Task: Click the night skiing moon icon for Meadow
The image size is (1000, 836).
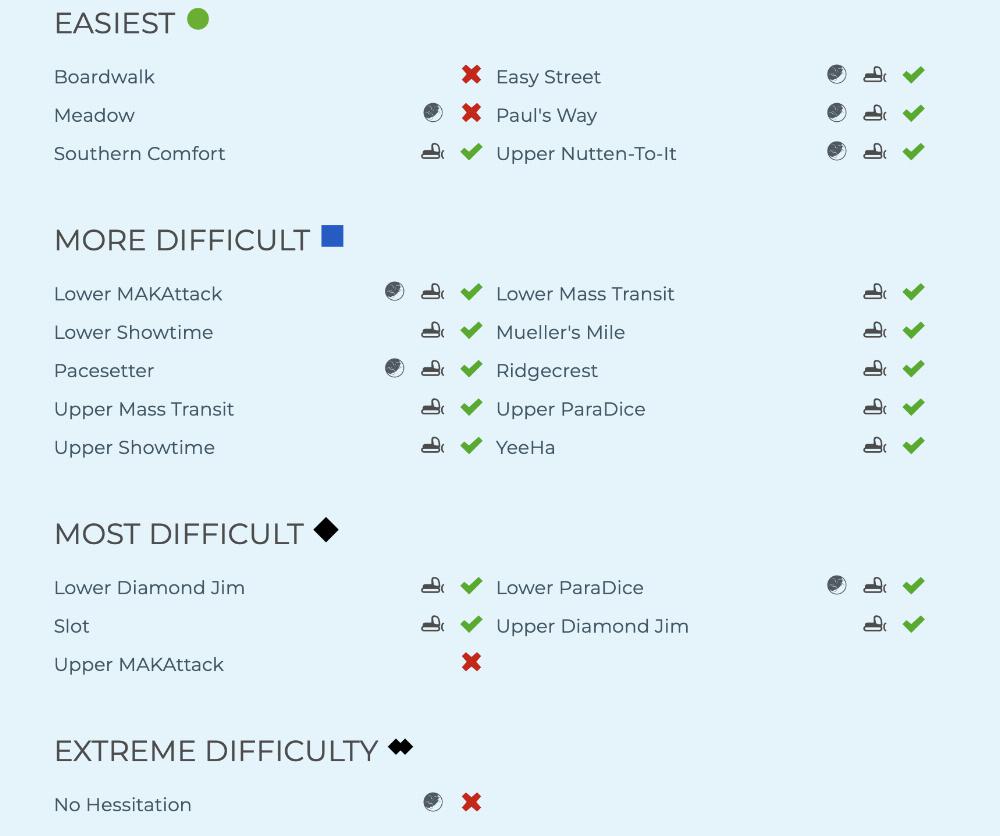Action: coord(433,113)
